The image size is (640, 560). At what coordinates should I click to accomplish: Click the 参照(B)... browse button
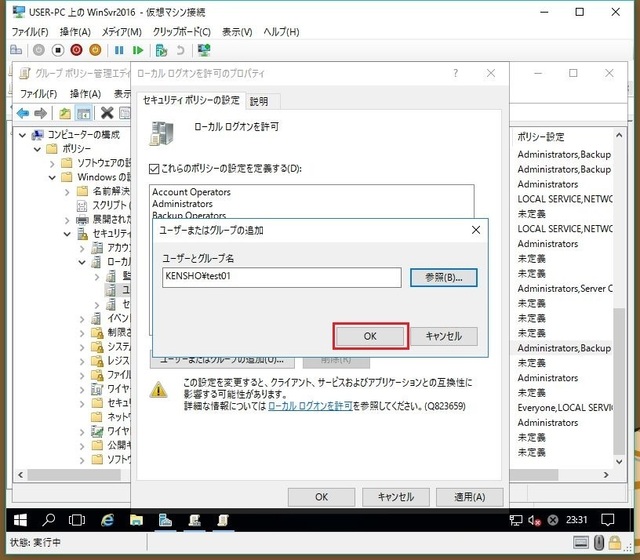(x=443, y=277)
